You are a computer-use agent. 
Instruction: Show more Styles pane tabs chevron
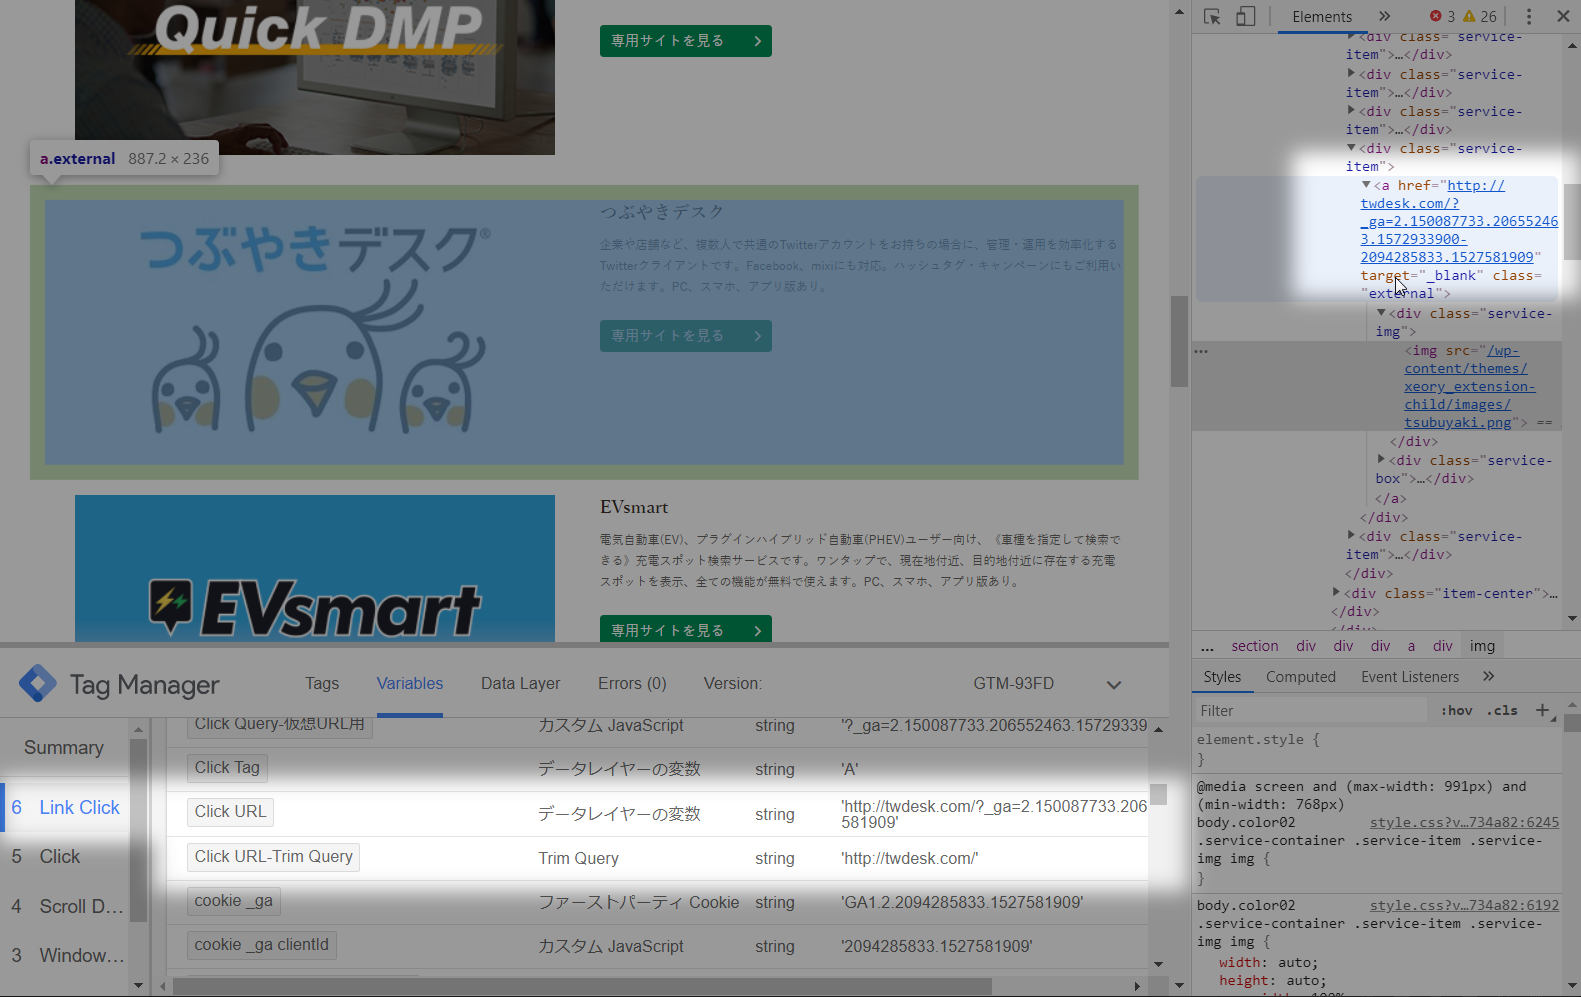click(x=1488, y=676)
